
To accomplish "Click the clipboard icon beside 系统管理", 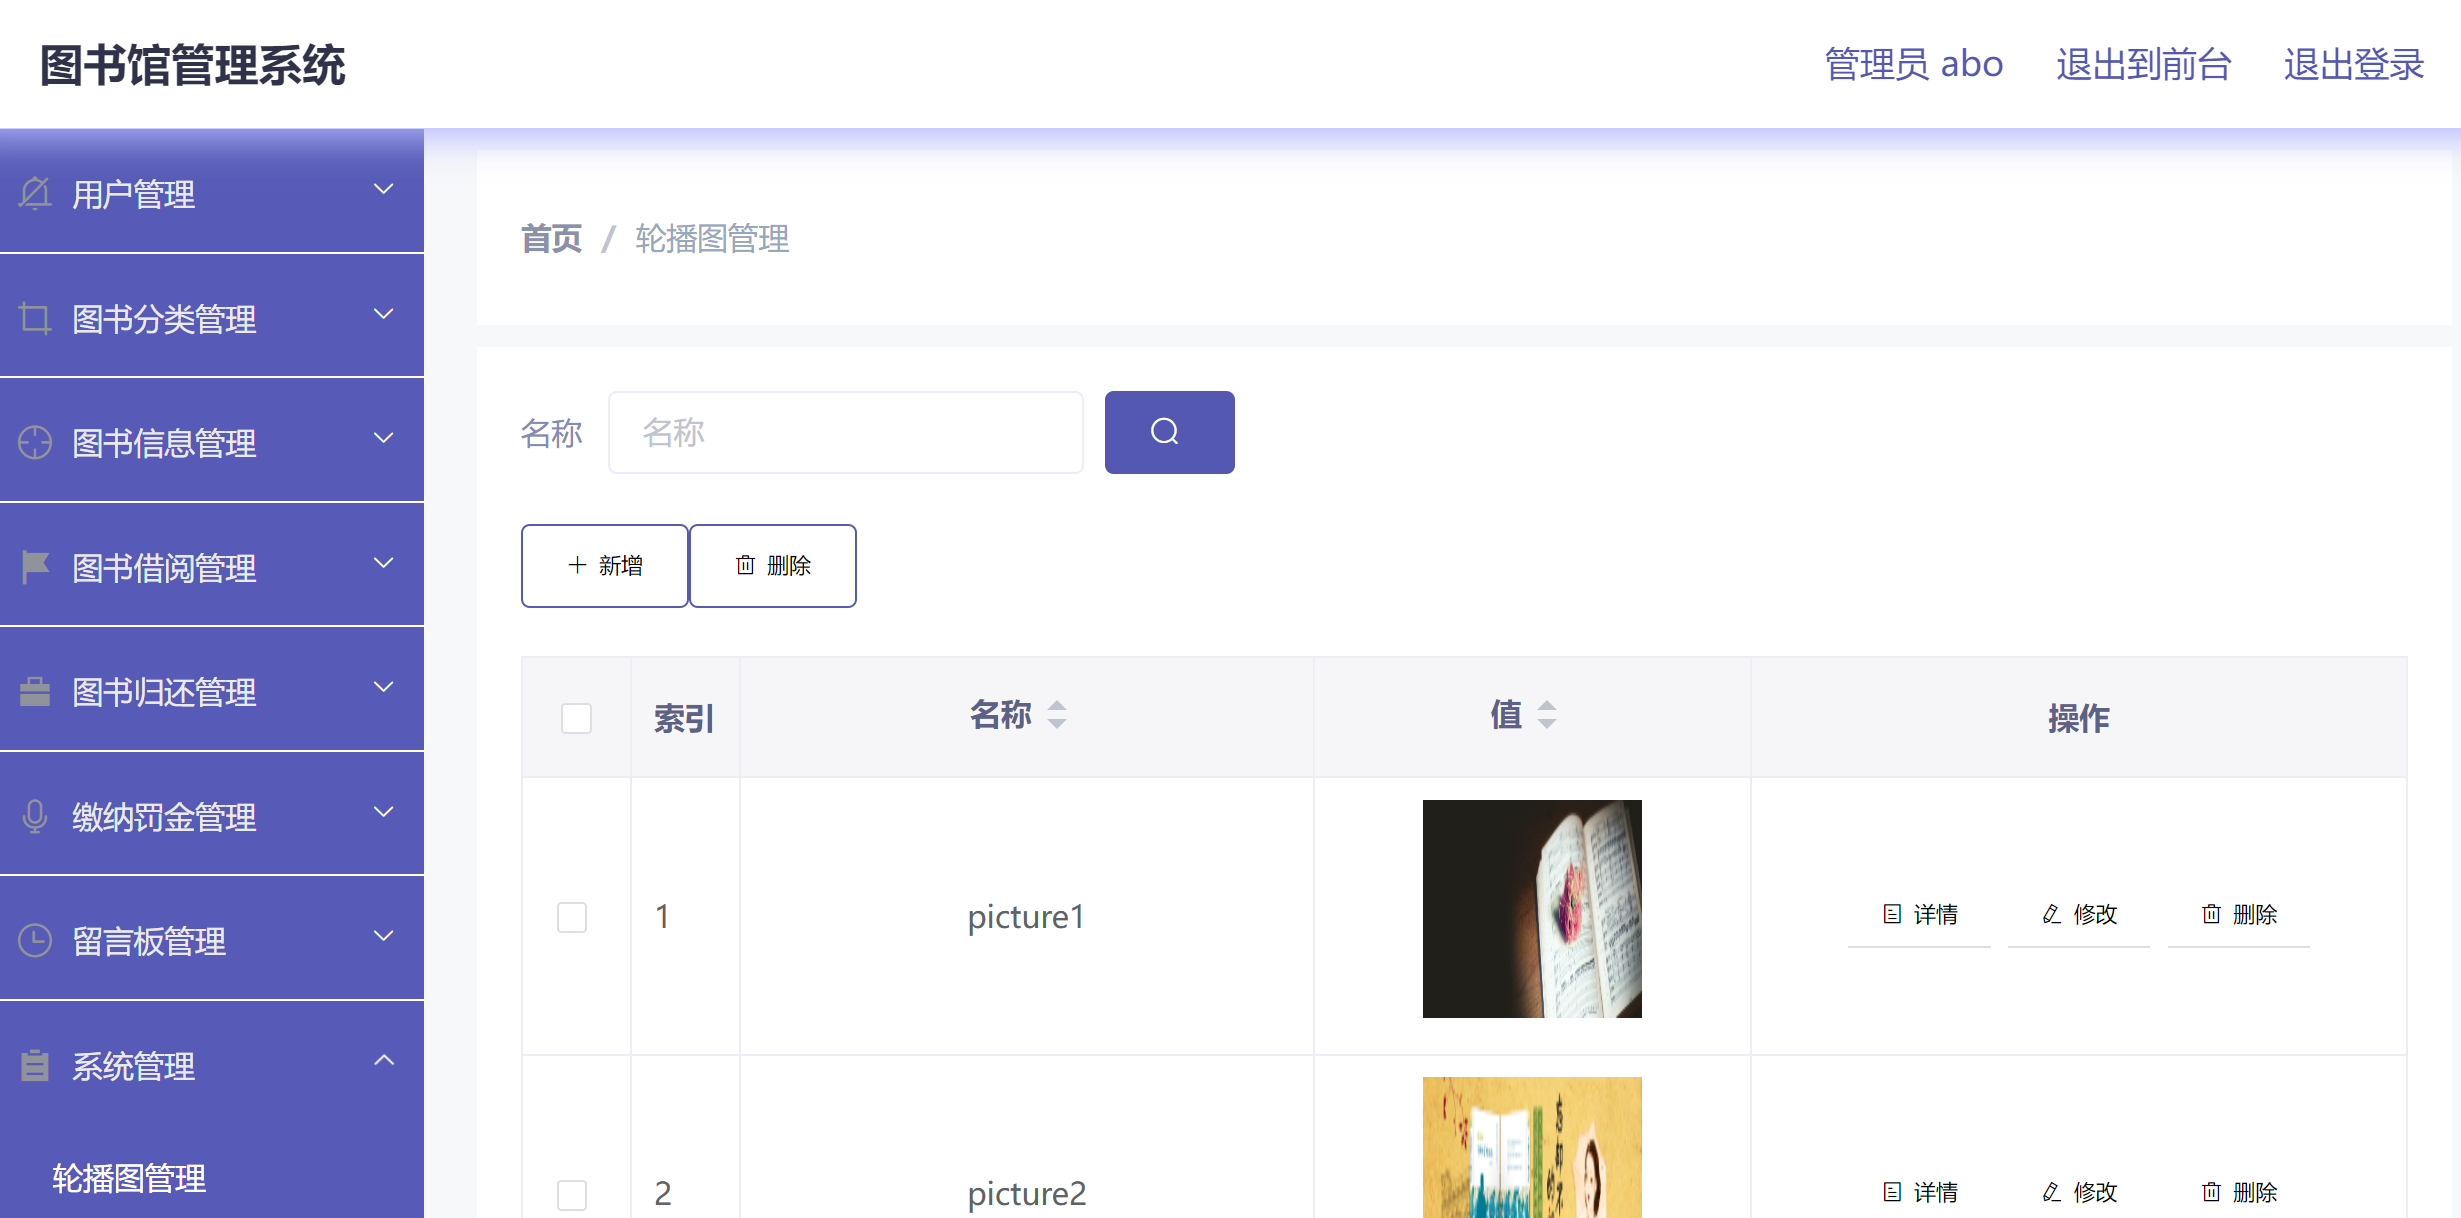I will tap(35, 1065).
